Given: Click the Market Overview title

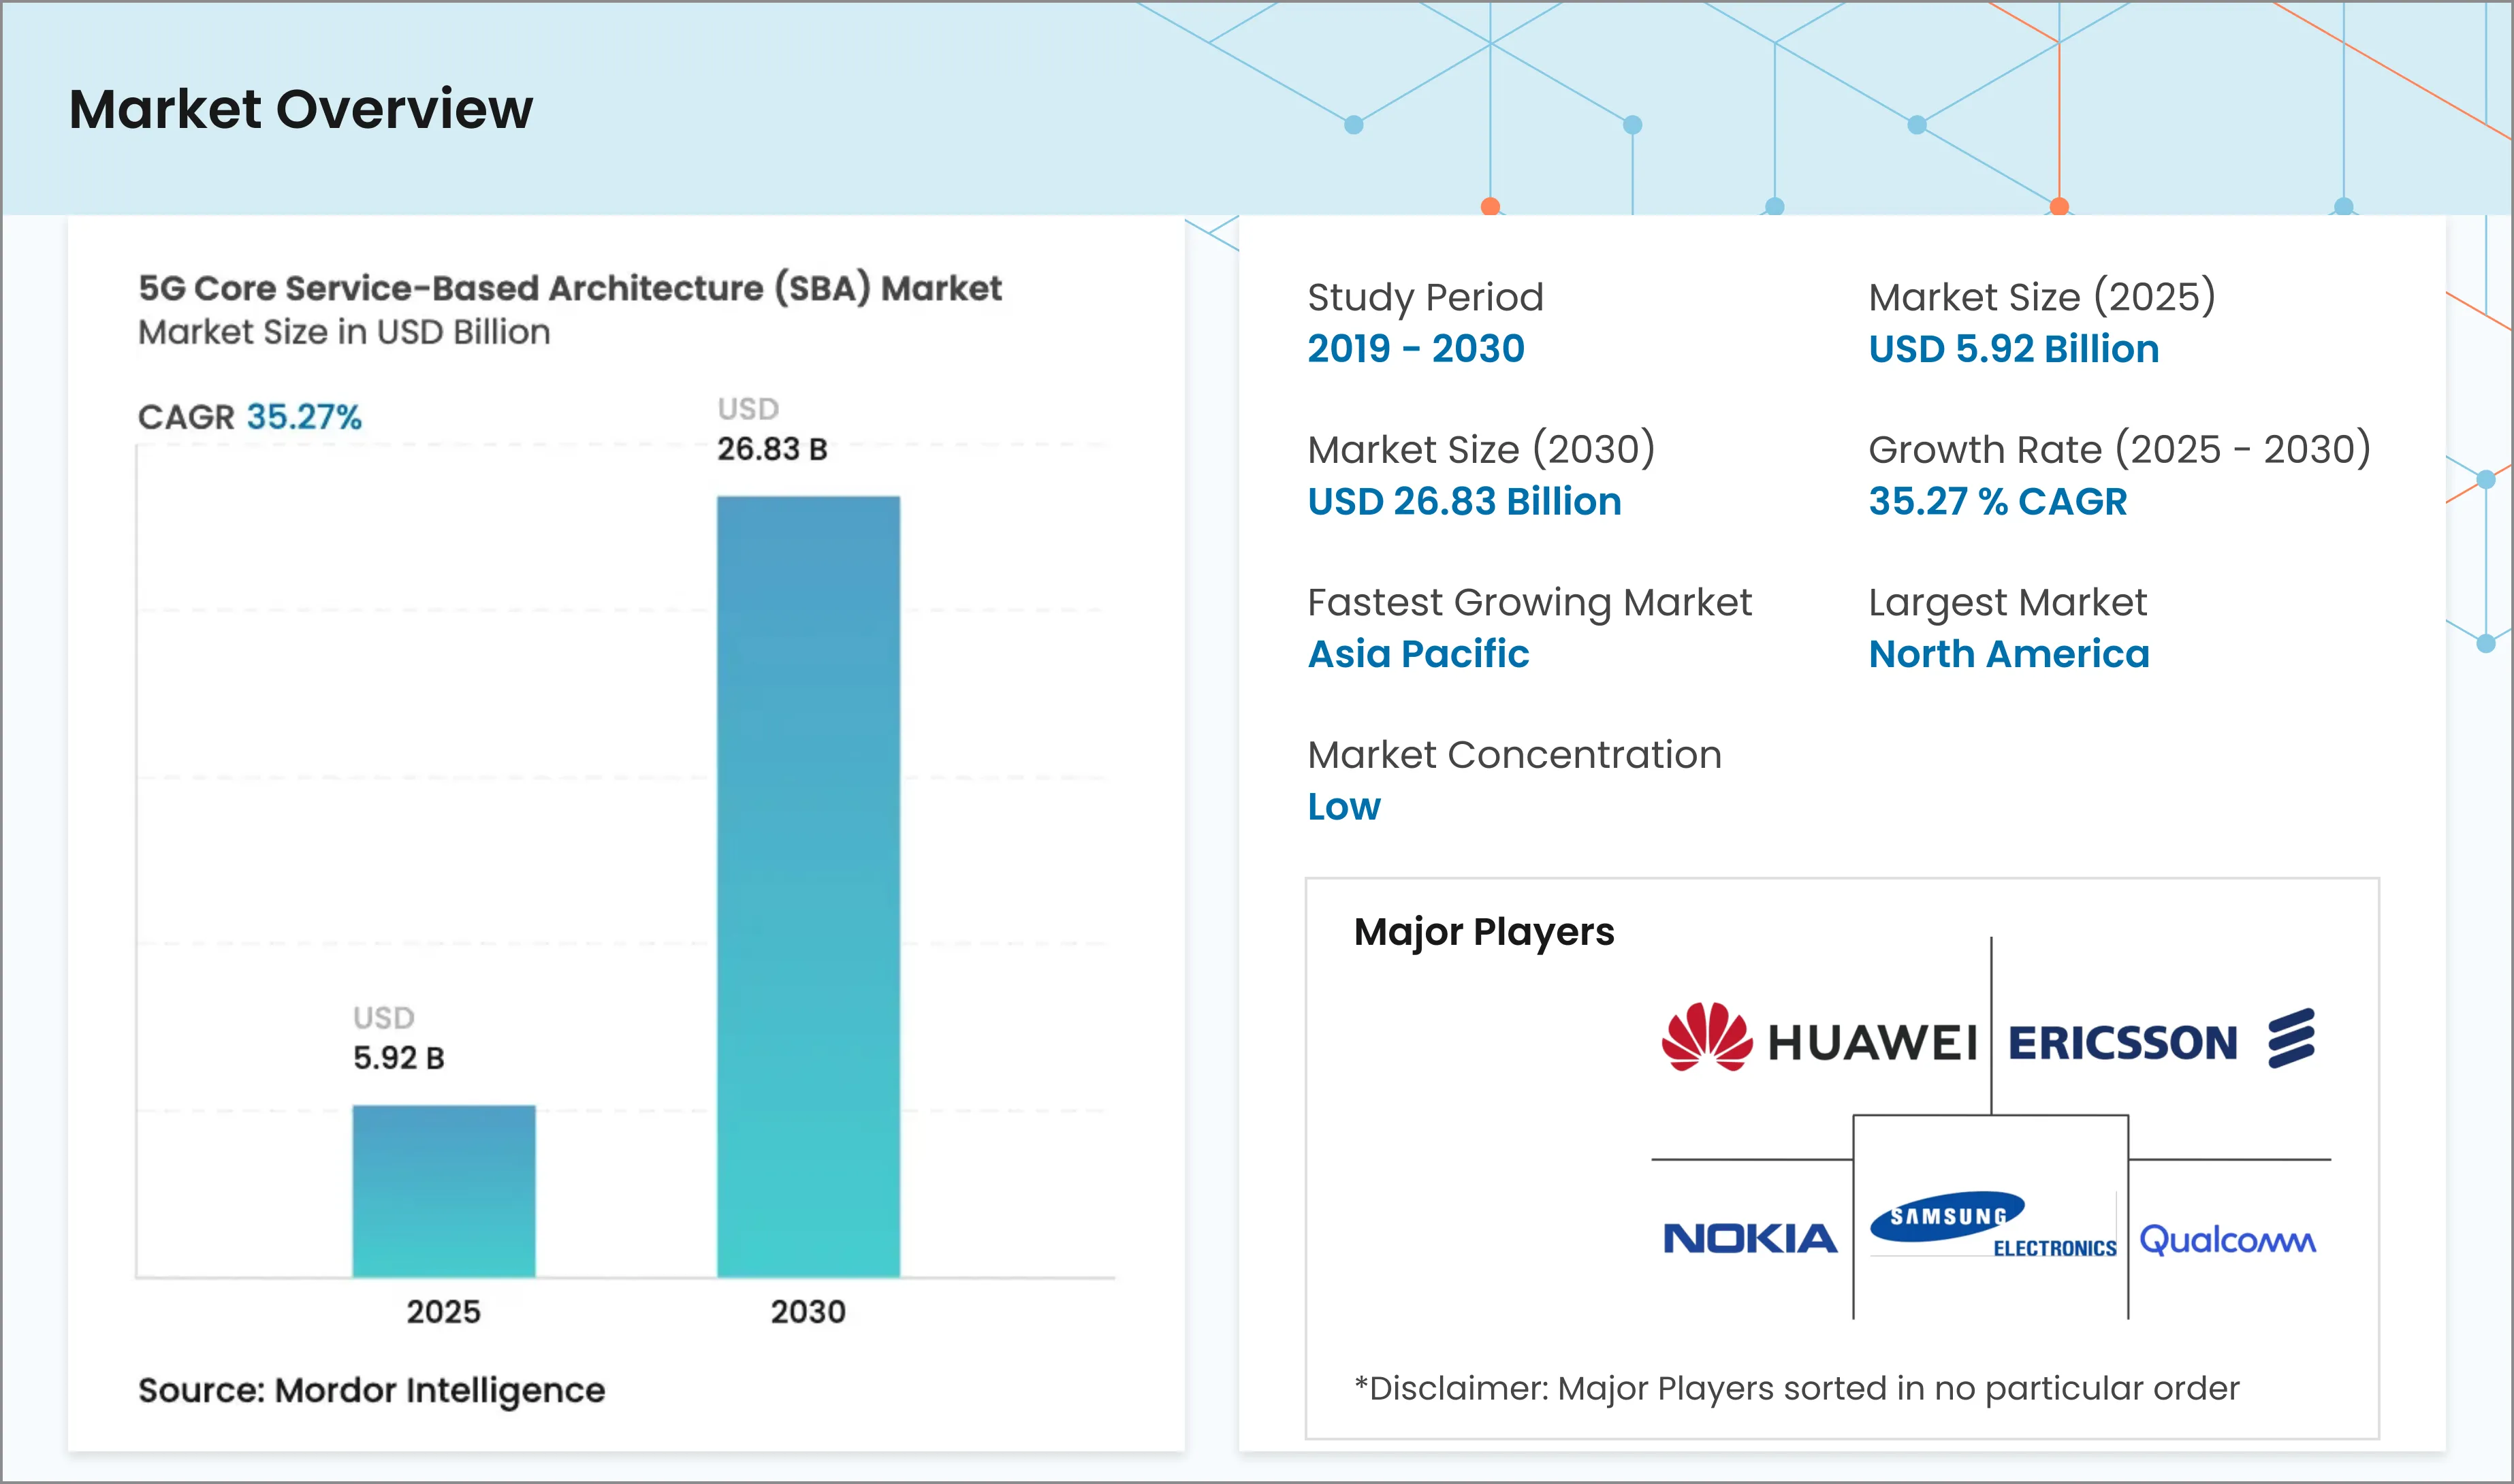Looking at the screenshot, I should (x=300, y=111).
